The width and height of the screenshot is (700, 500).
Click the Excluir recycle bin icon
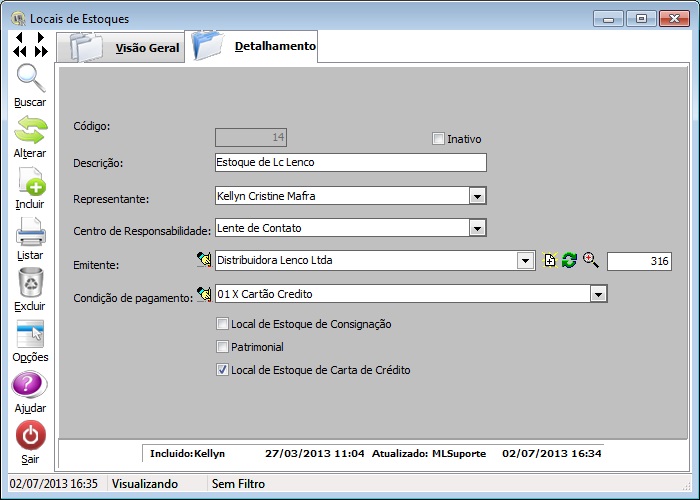pyautogui.click(x=30, y=284)
